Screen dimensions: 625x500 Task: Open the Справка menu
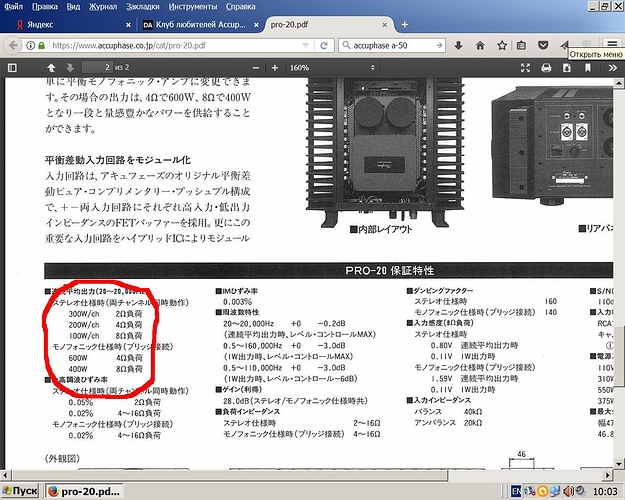pos(240,6)
